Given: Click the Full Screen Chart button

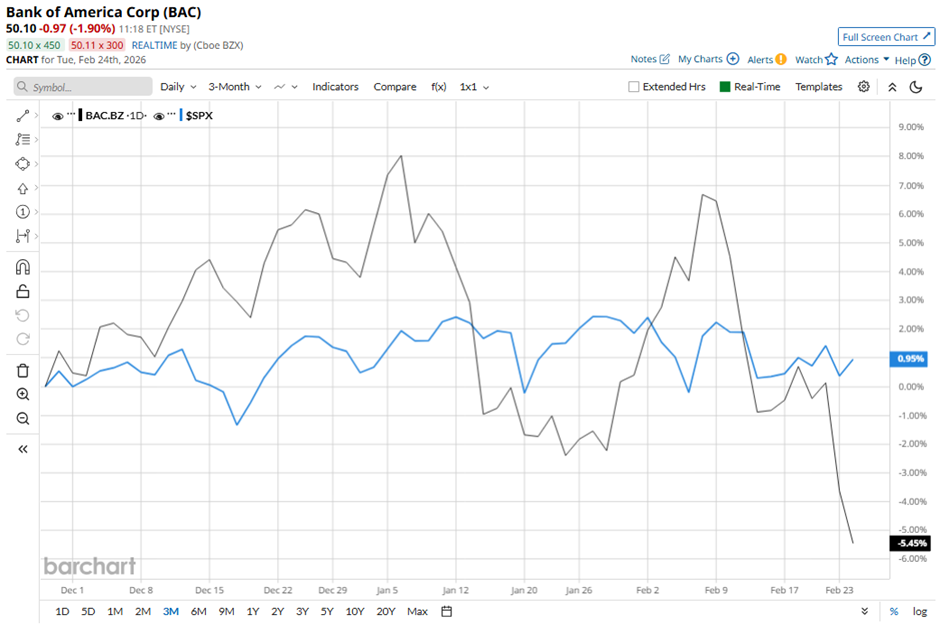Looking at the screenshot, I should coord(886,36).
